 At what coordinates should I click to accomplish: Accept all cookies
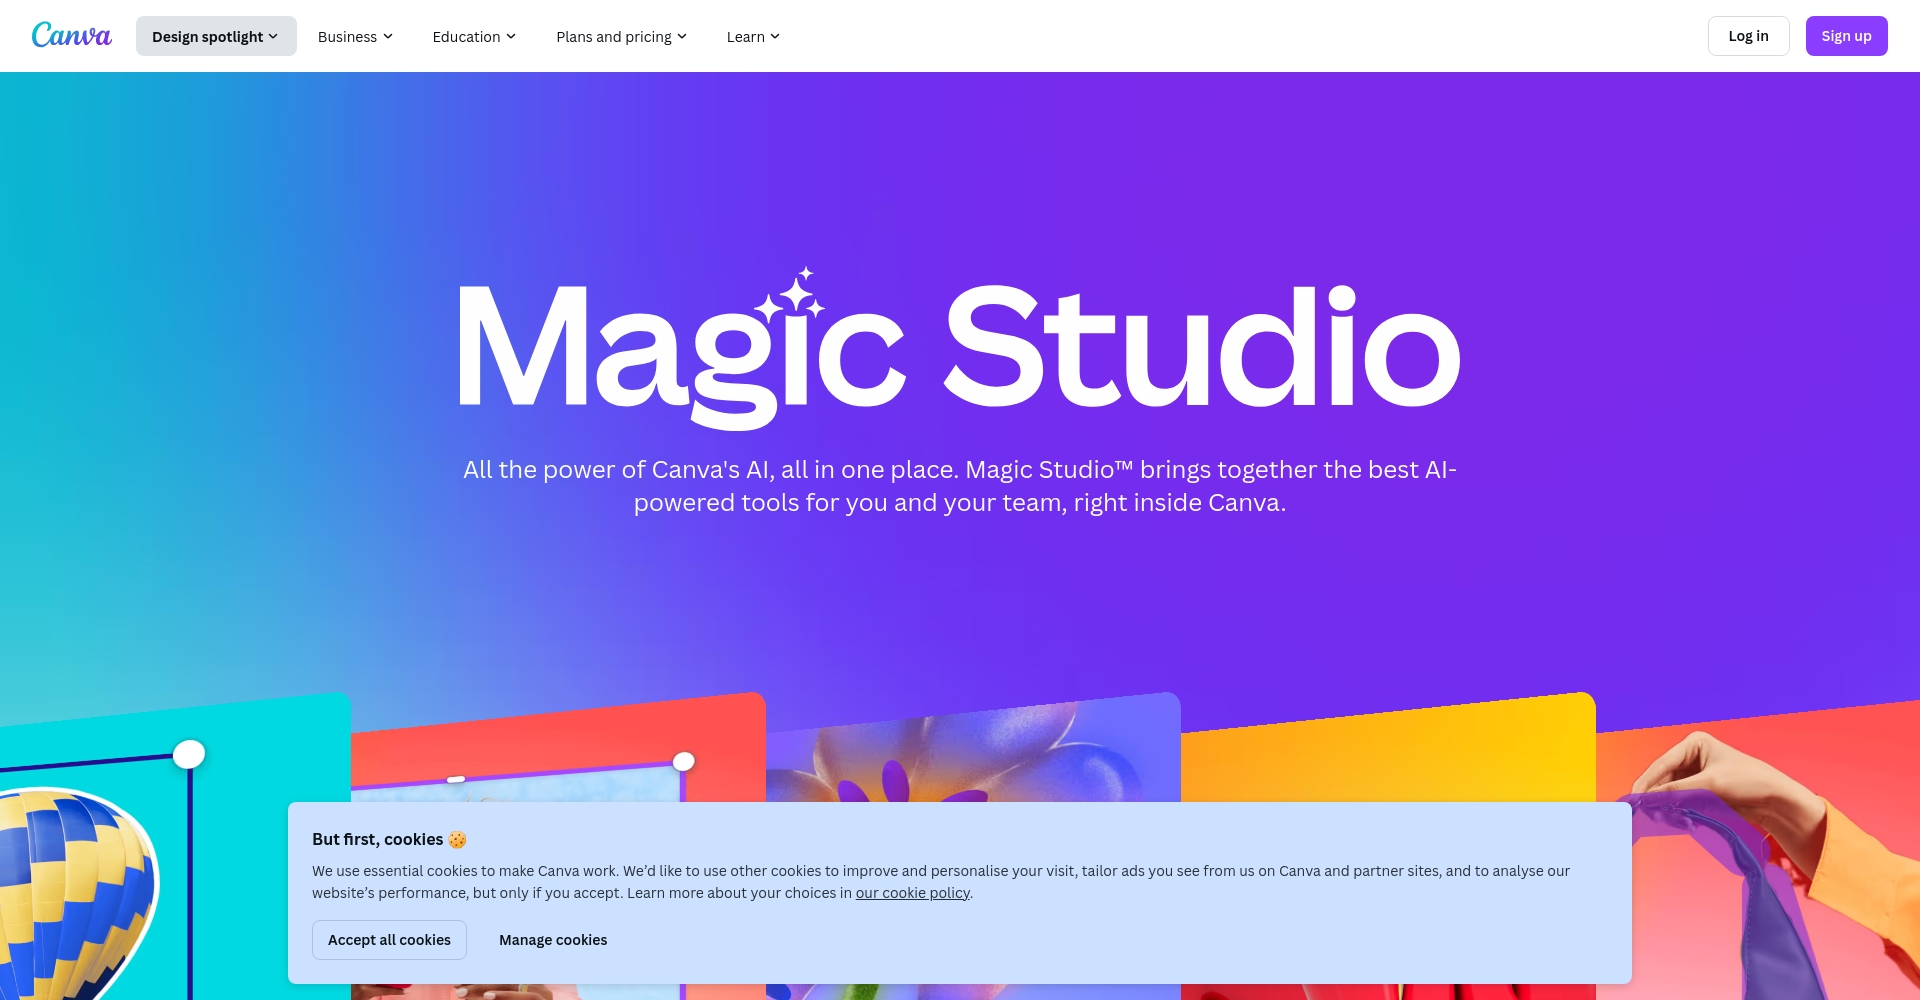coord(389,940)
